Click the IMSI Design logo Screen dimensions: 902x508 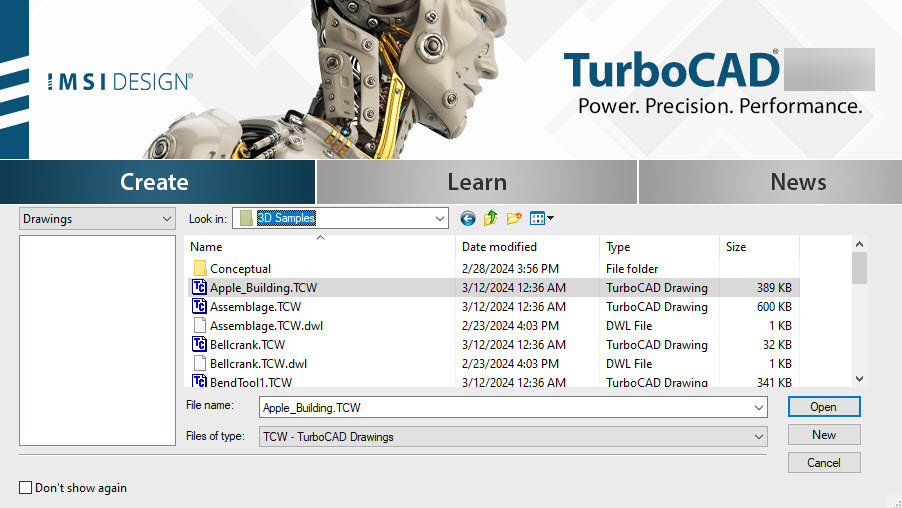click(120, 82)
